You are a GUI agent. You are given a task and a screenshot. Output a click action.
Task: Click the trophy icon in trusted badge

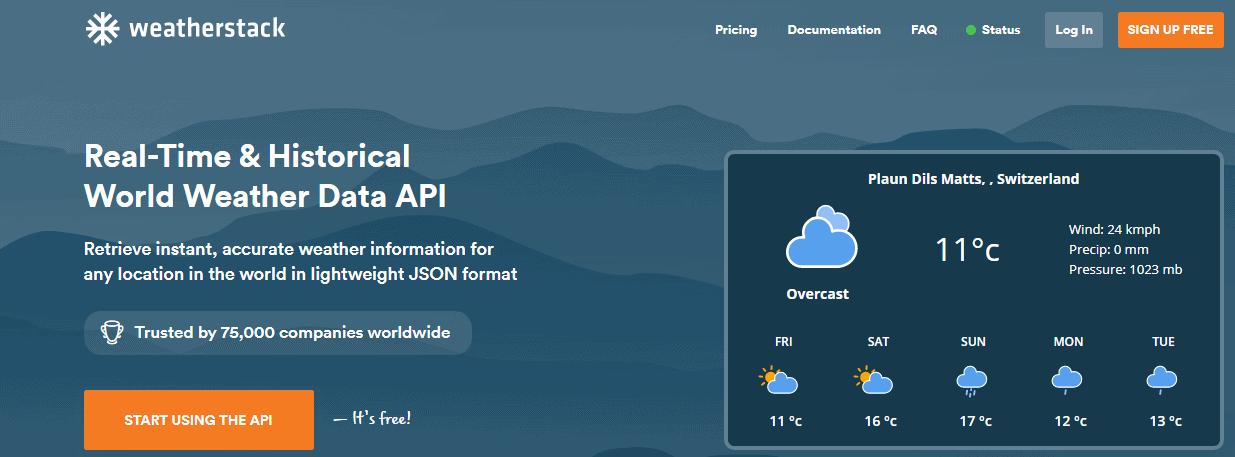pos(112,332)
